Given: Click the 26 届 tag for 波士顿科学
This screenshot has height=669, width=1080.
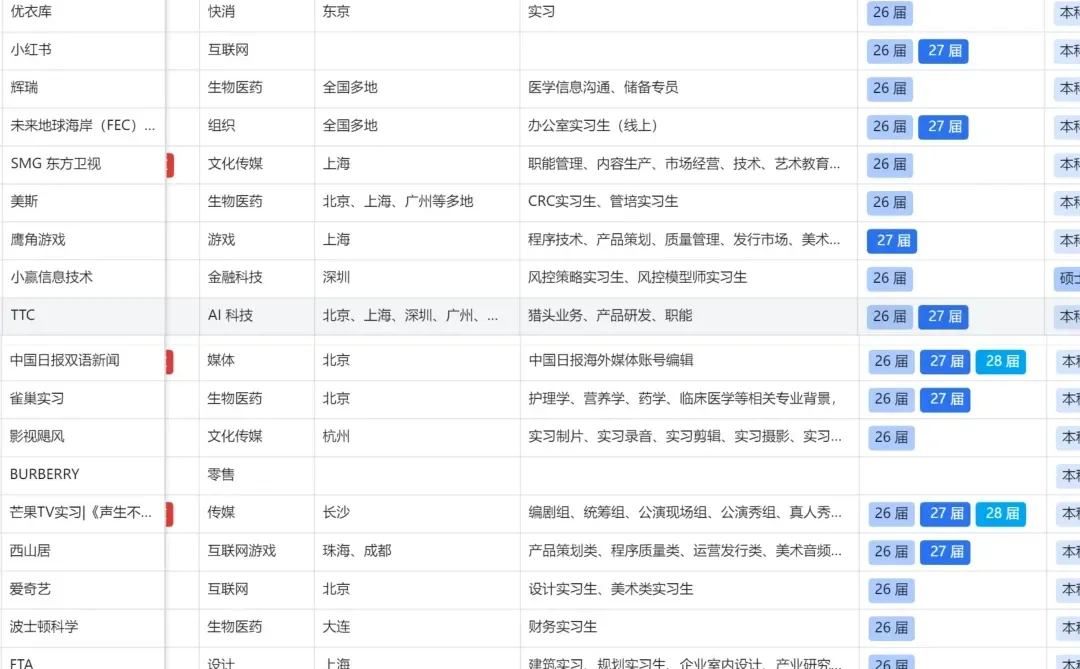Looking at the screenshot, I should (891, 628).
